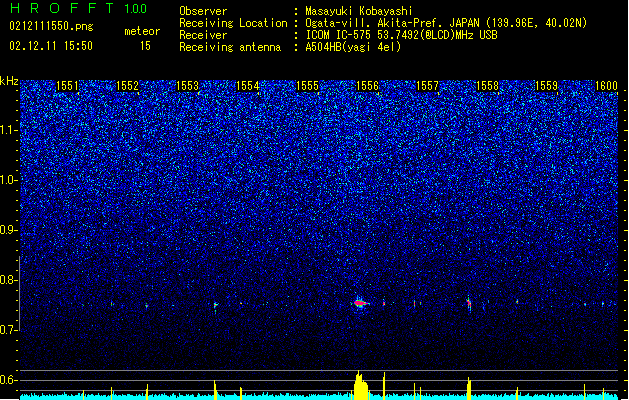This screenshot has height=400, width=629.
Task: Click the 0.7 kHz frequency label
Action: click(8, 330)
